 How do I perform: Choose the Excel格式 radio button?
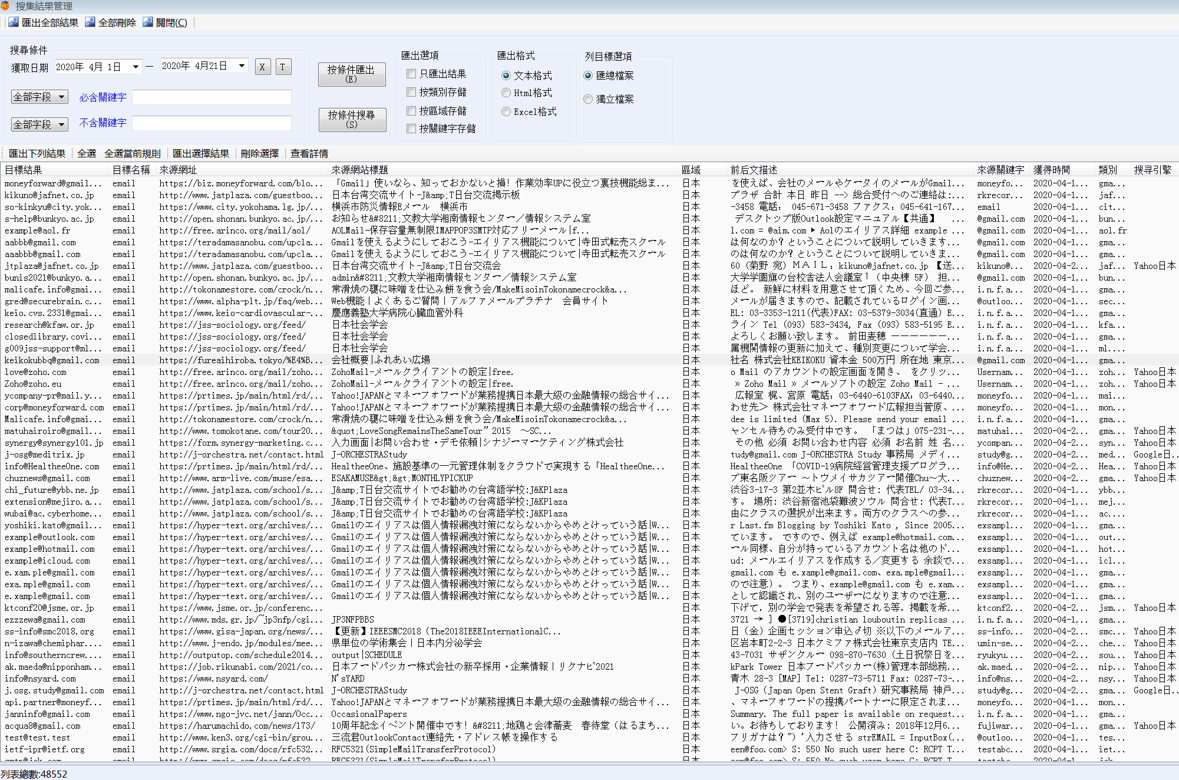pyautogui.click(x=506, y=112)
